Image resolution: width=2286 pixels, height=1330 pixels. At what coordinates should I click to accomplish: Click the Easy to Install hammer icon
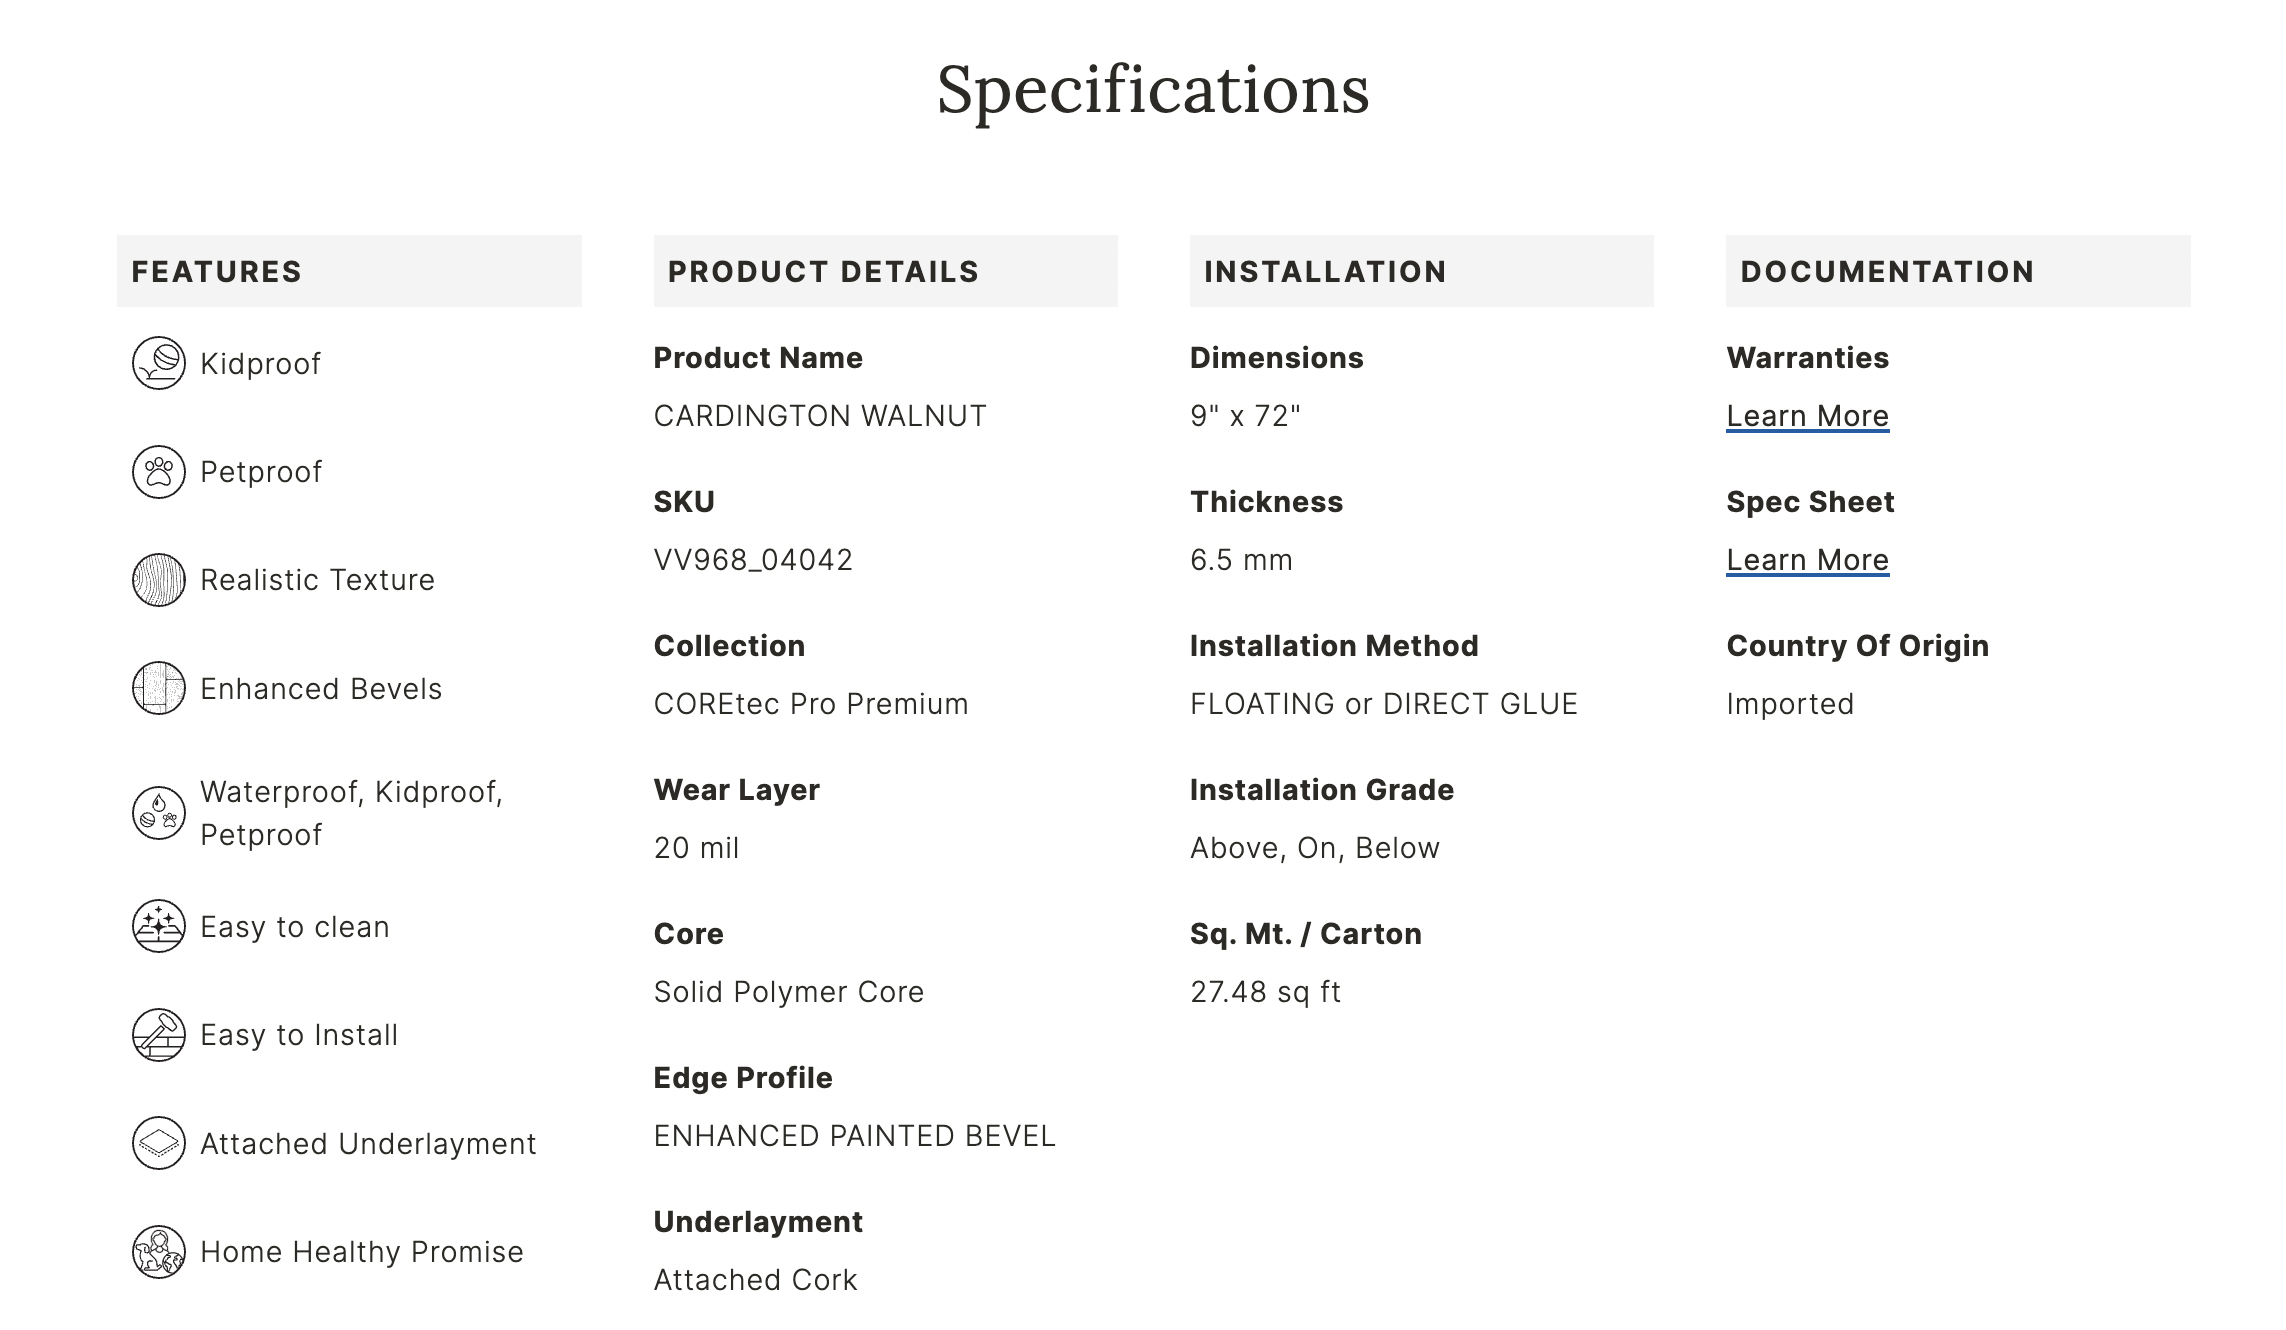159,1034
